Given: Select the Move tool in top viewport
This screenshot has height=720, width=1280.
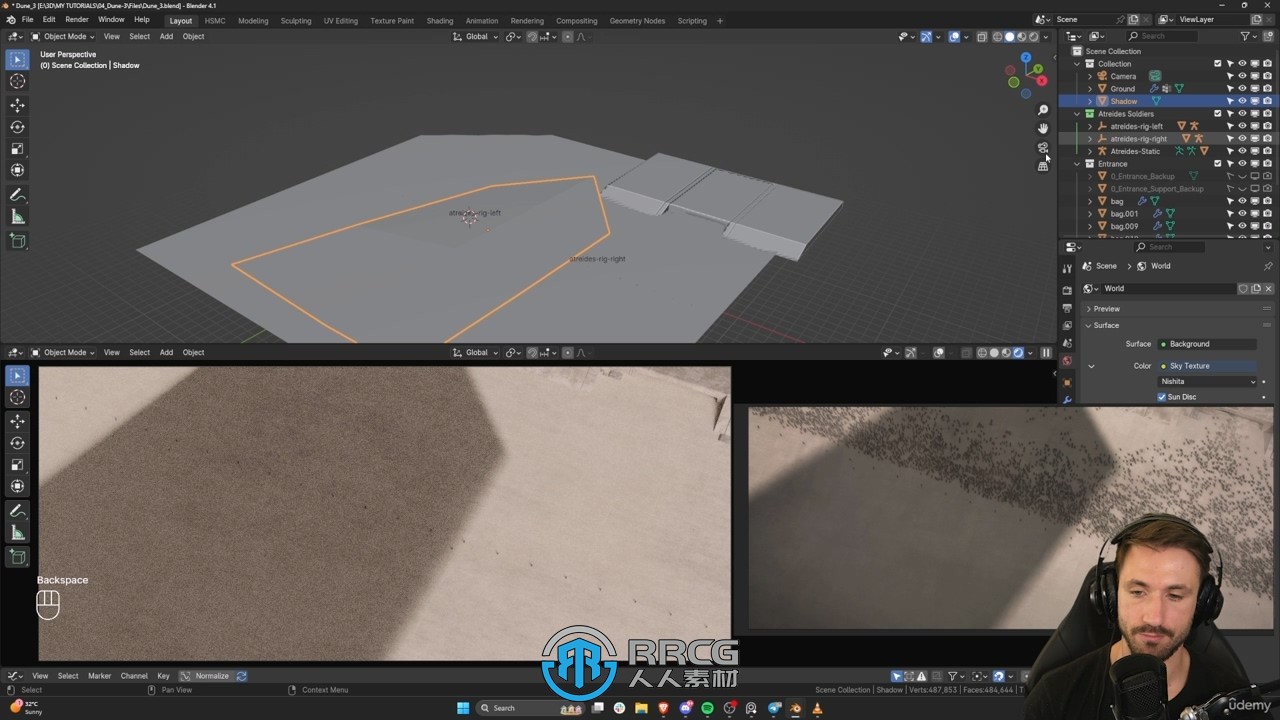Looking at the screenshot, I should (18, 105).
